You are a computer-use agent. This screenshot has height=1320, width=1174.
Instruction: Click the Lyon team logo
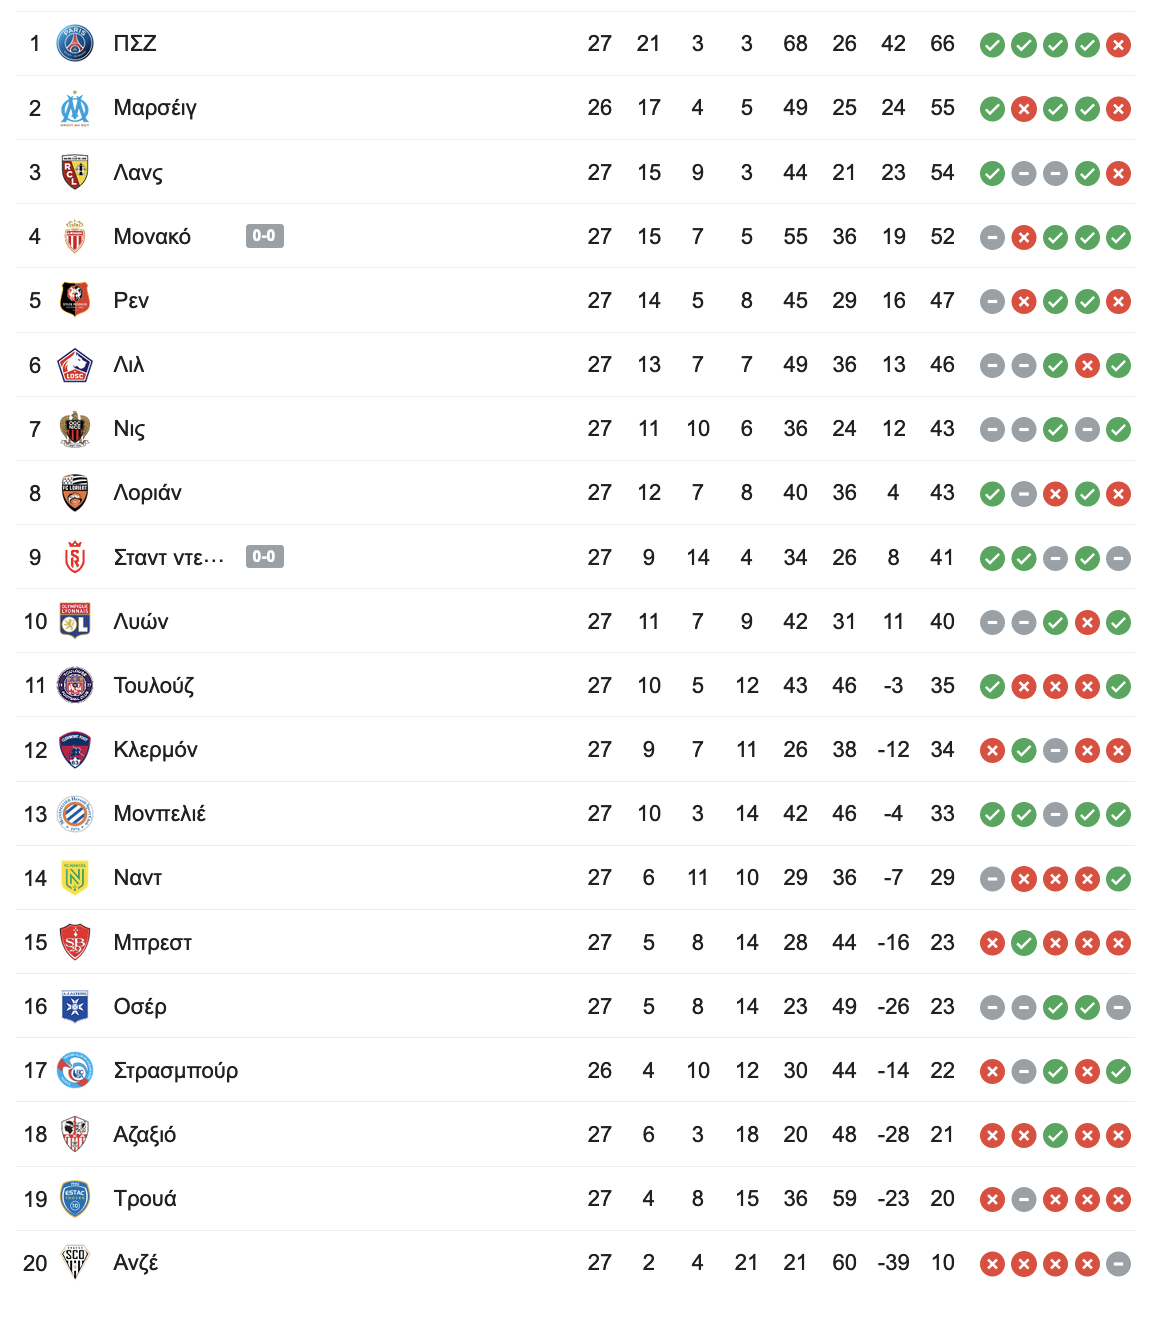(75, 621)
